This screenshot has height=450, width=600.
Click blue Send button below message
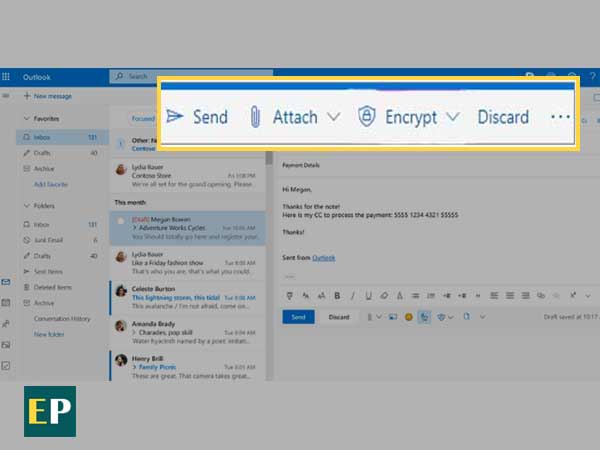coord(298,317)
